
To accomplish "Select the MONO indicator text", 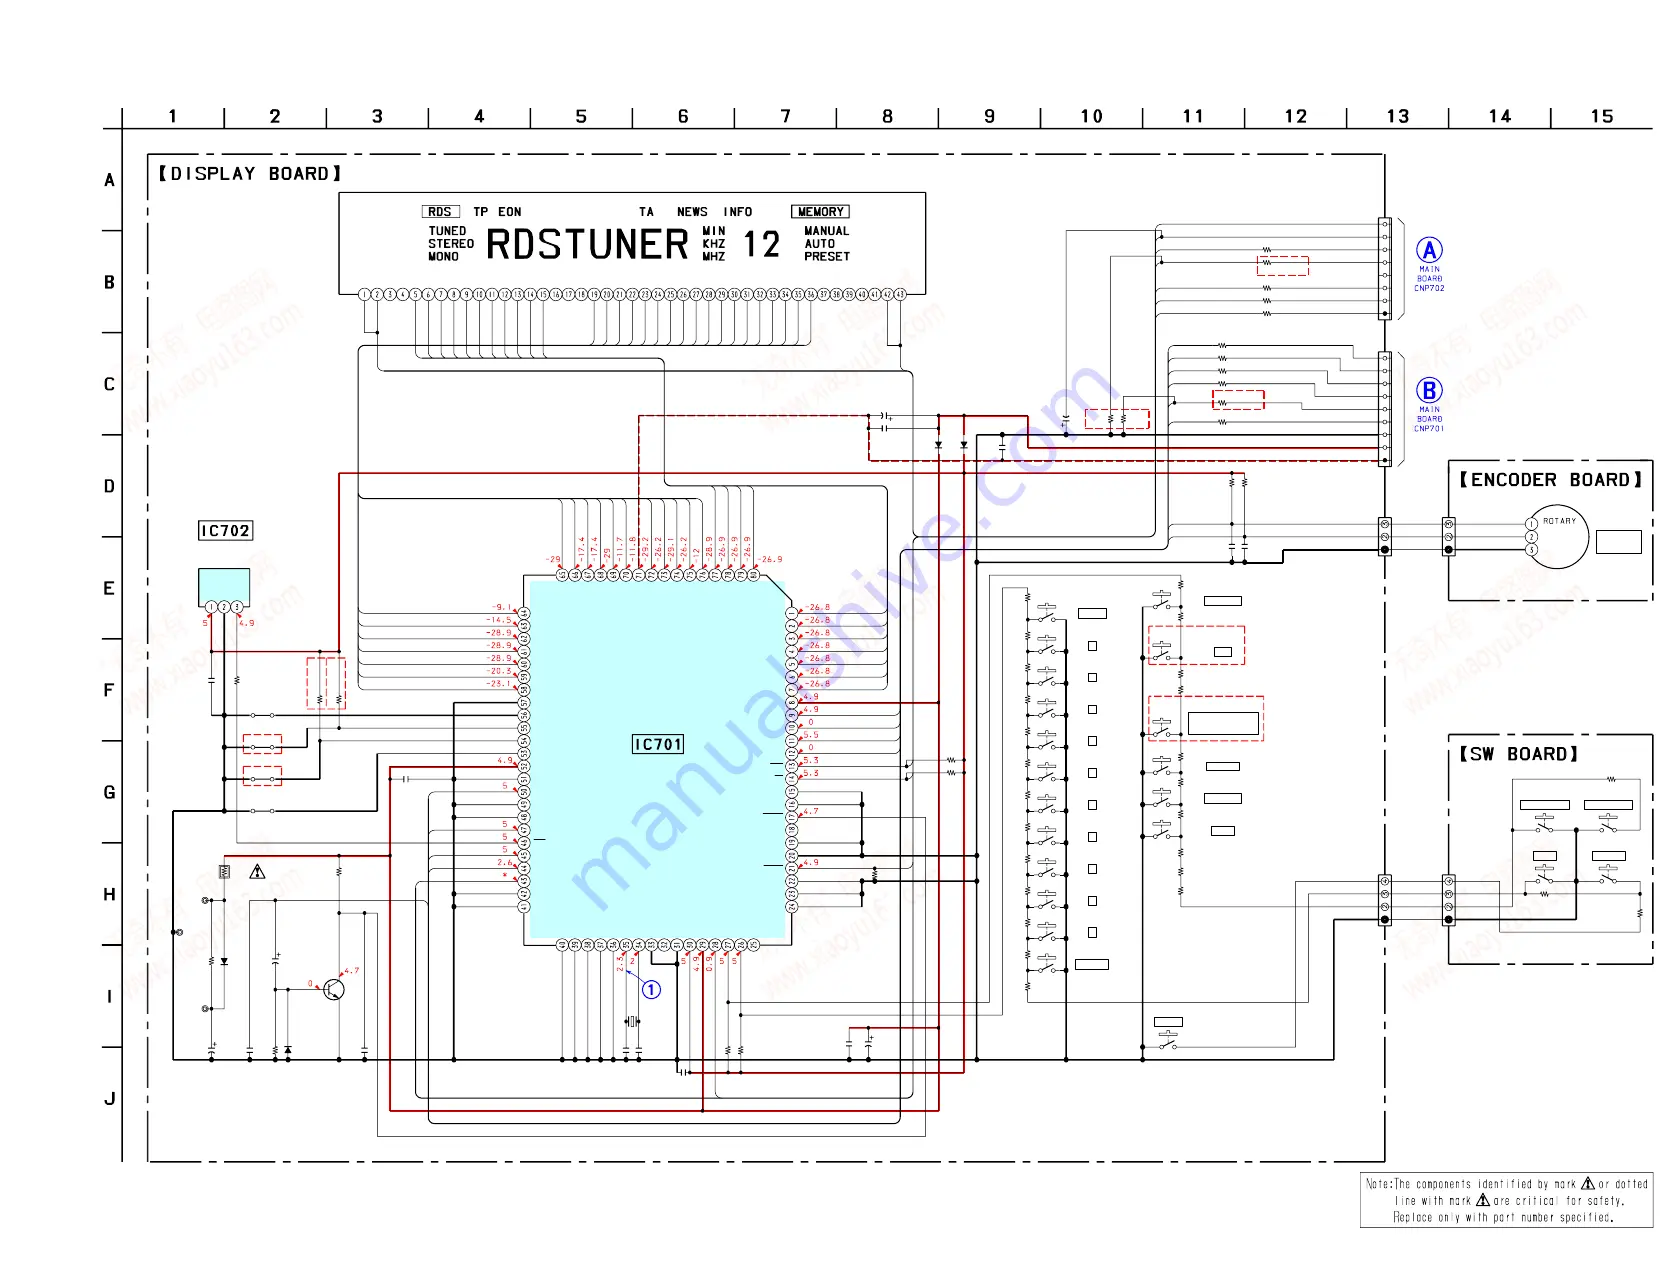I will 443,257.
